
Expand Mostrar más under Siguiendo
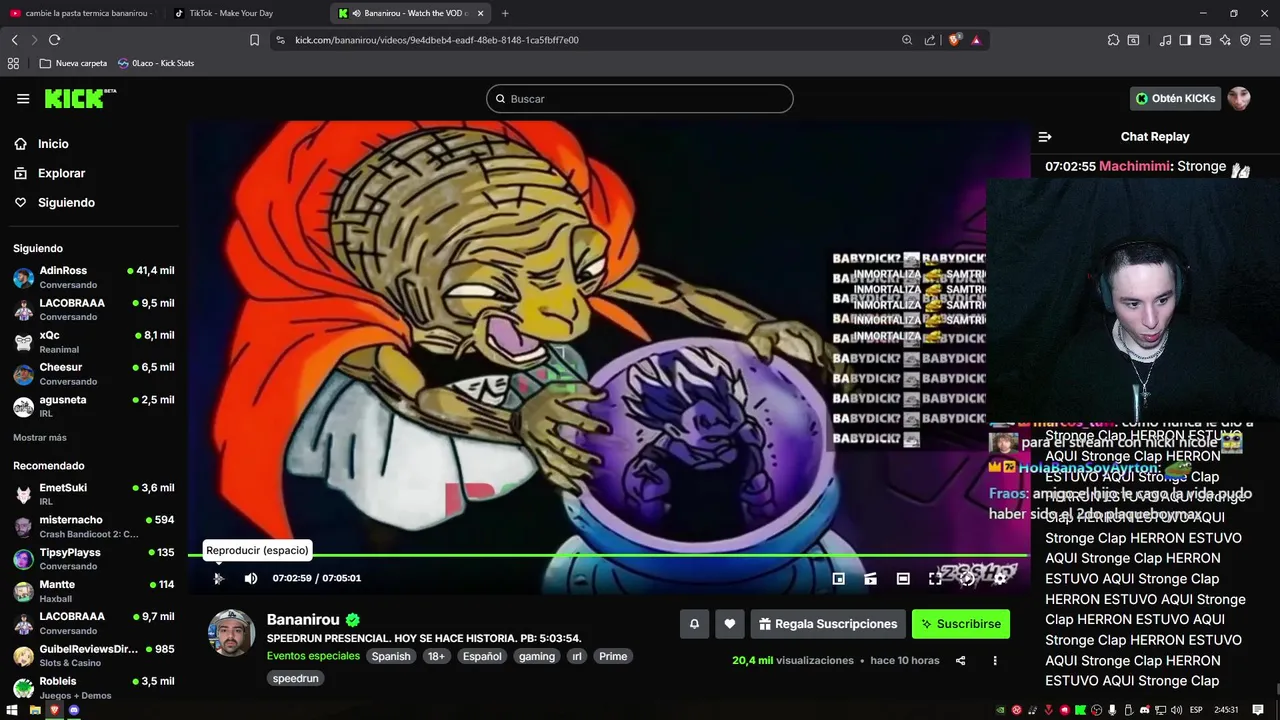(x=40, y=438)
